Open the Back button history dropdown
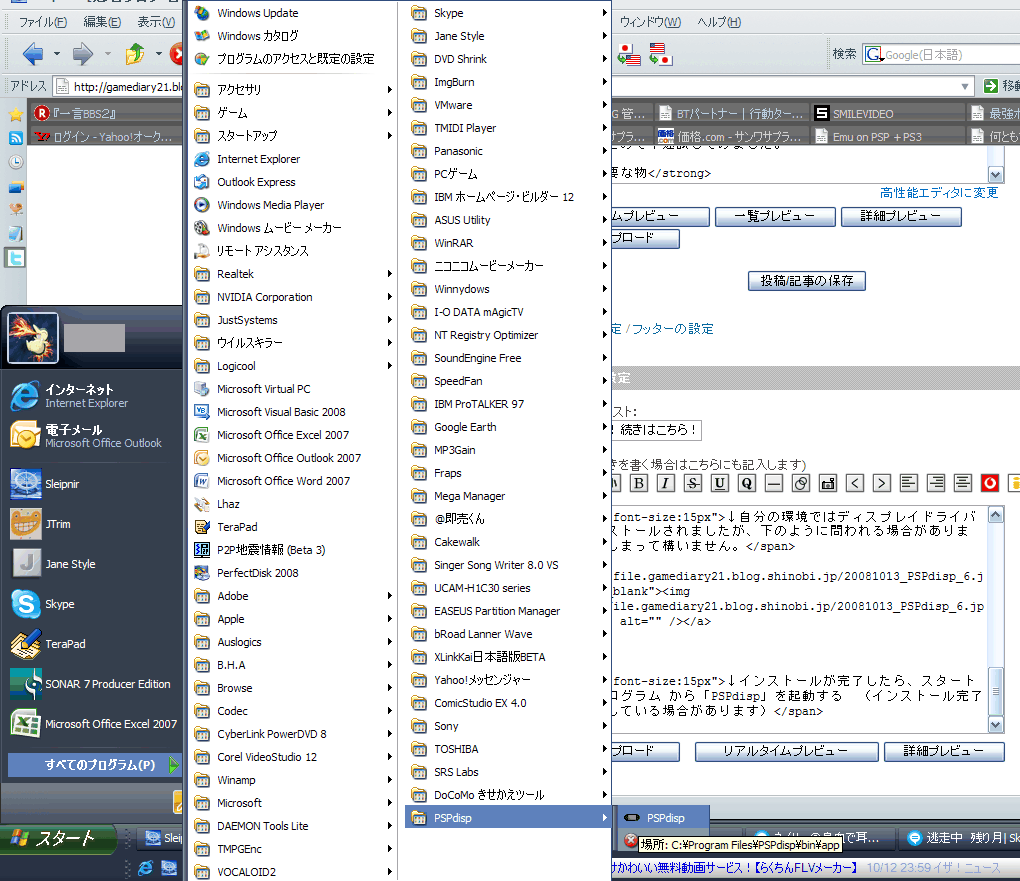Screen dimensions: 1020x881 click(57, 54)
